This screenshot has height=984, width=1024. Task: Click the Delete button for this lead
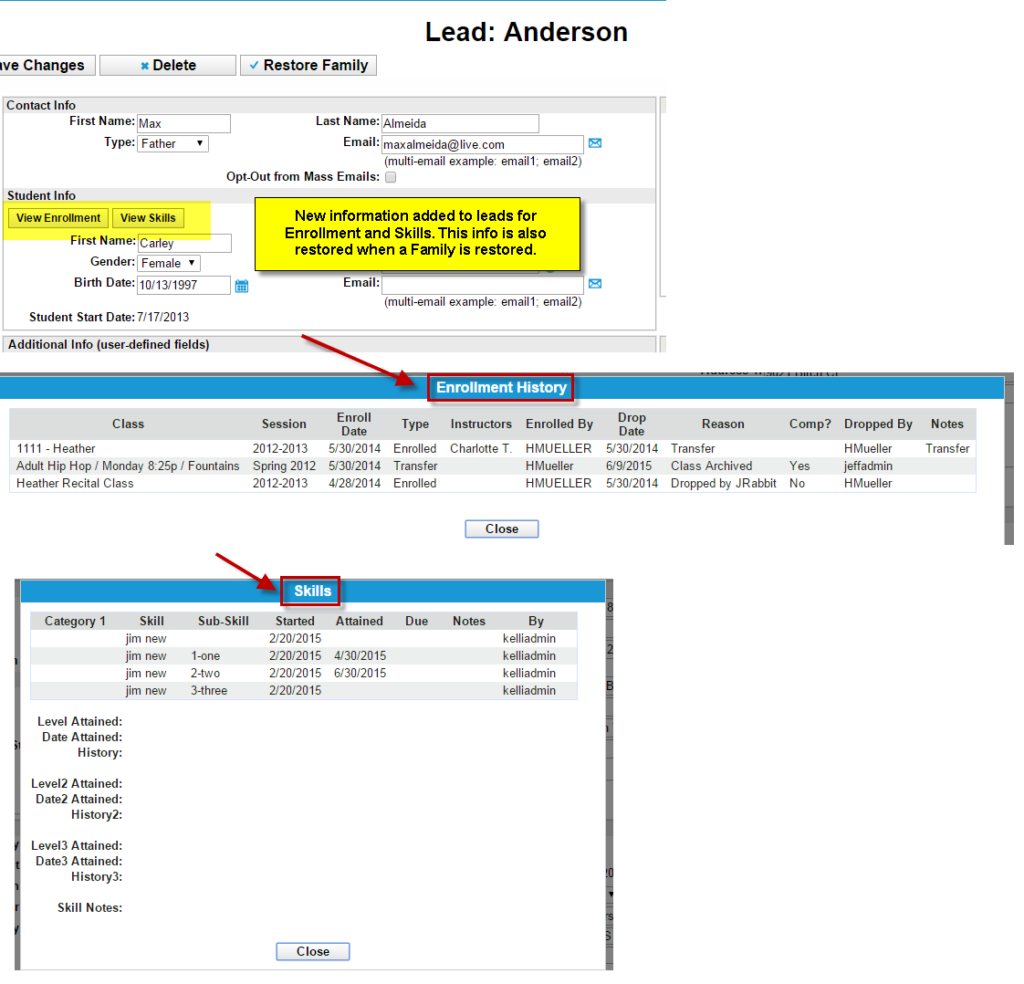[167, 64]
